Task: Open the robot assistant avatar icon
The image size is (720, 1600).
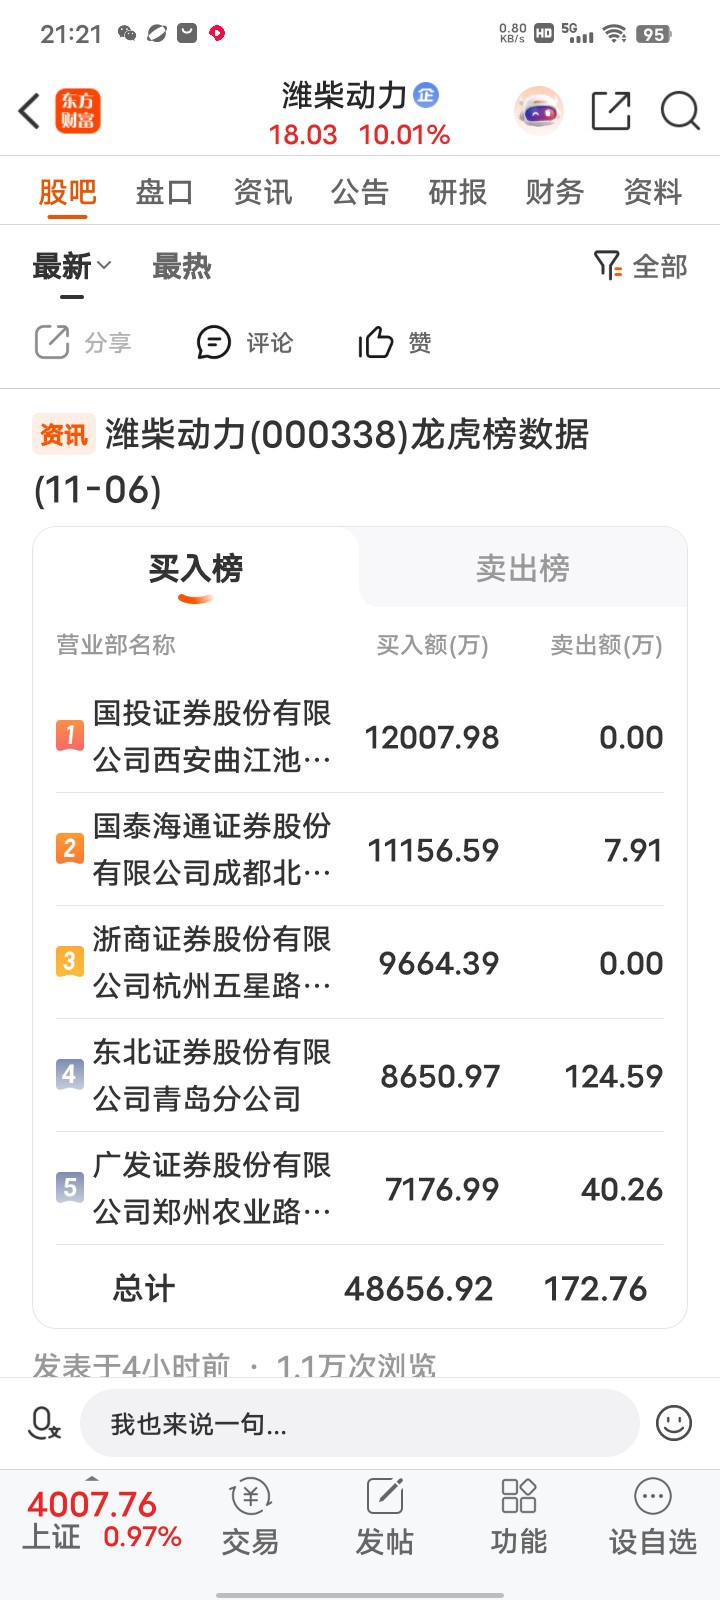Action: 539,111
